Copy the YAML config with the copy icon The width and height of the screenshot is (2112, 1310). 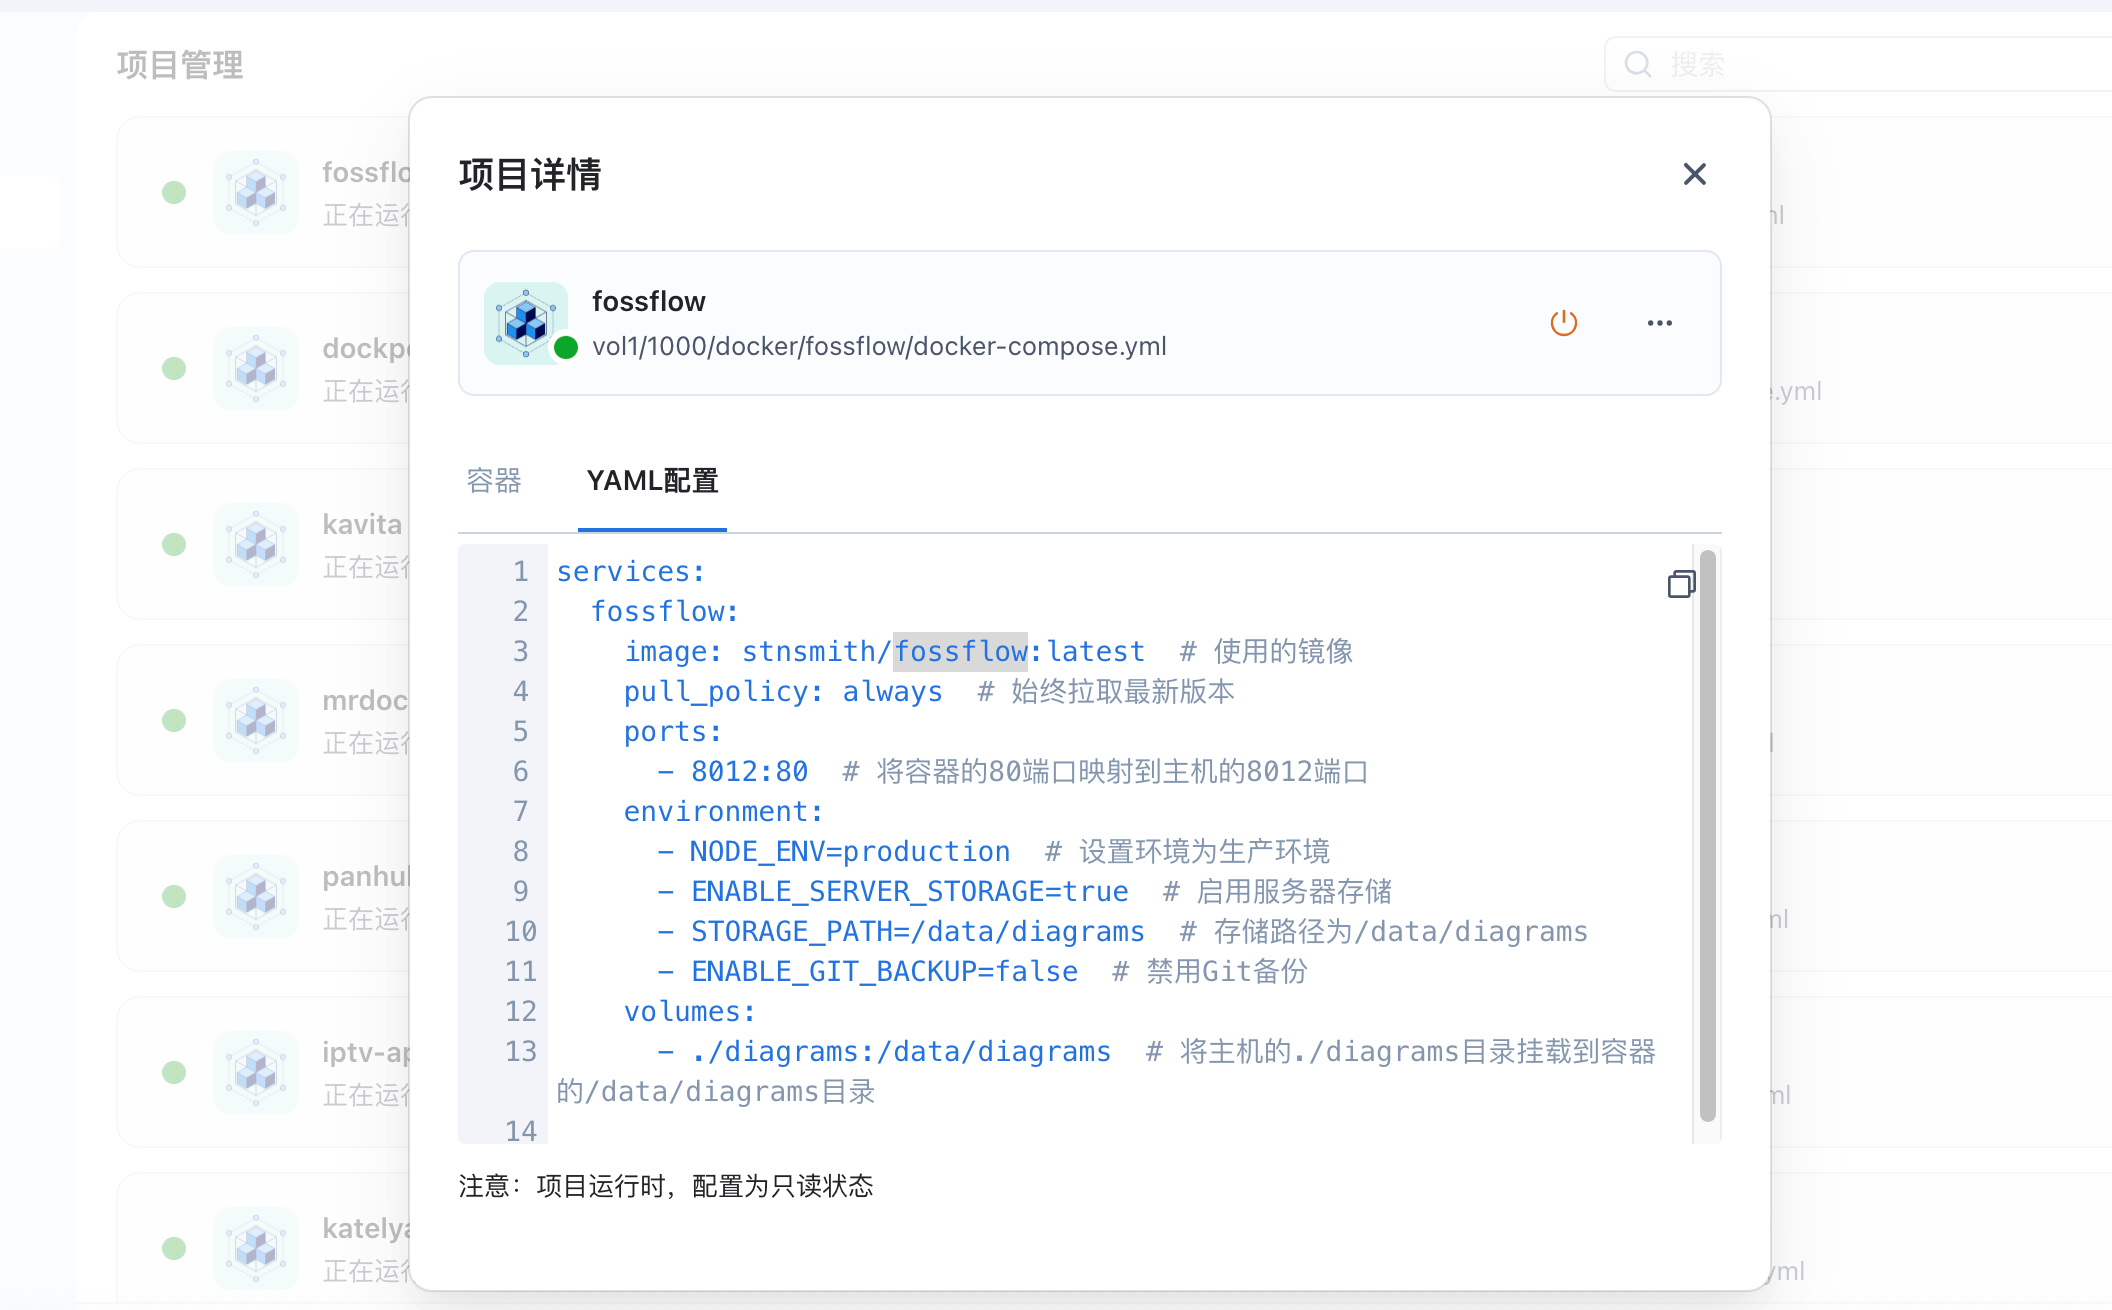[x=1681, y=584]
